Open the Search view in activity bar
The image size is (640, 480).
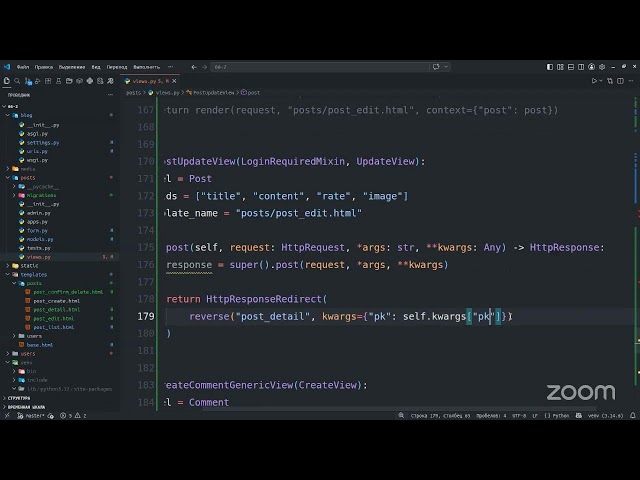17,81
